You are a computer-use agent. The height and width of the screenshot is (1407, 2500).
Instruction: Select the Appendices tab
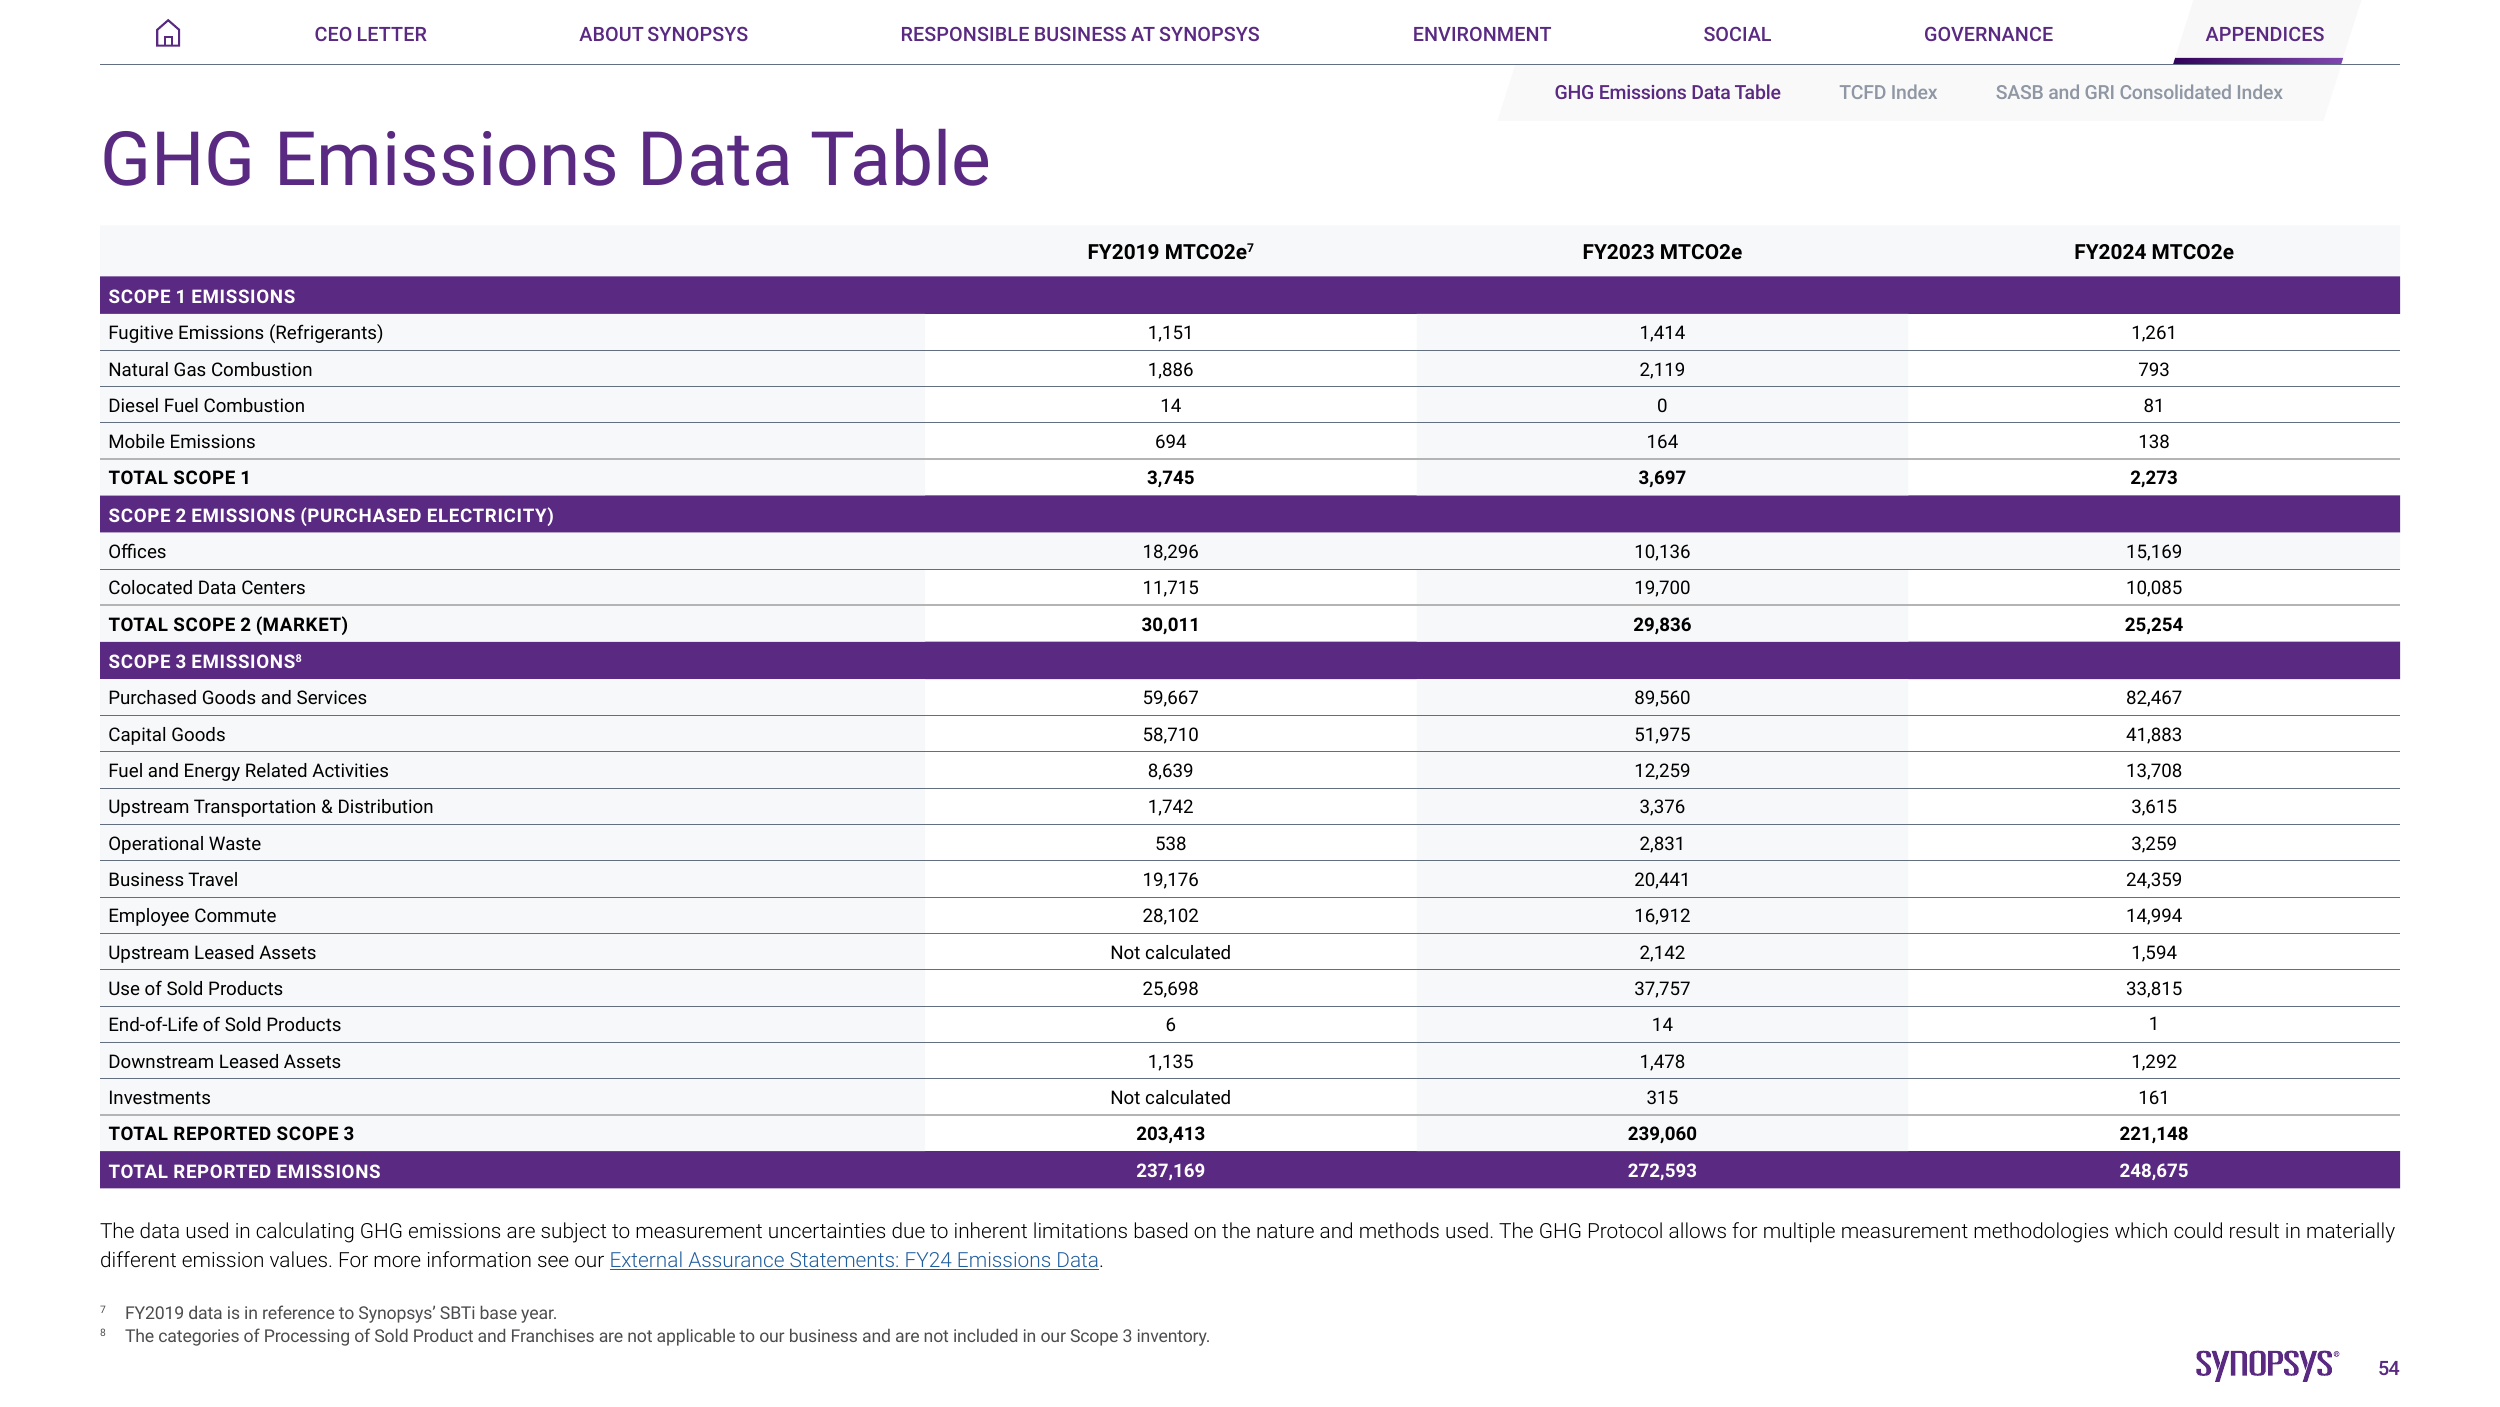pos(2264,34)
